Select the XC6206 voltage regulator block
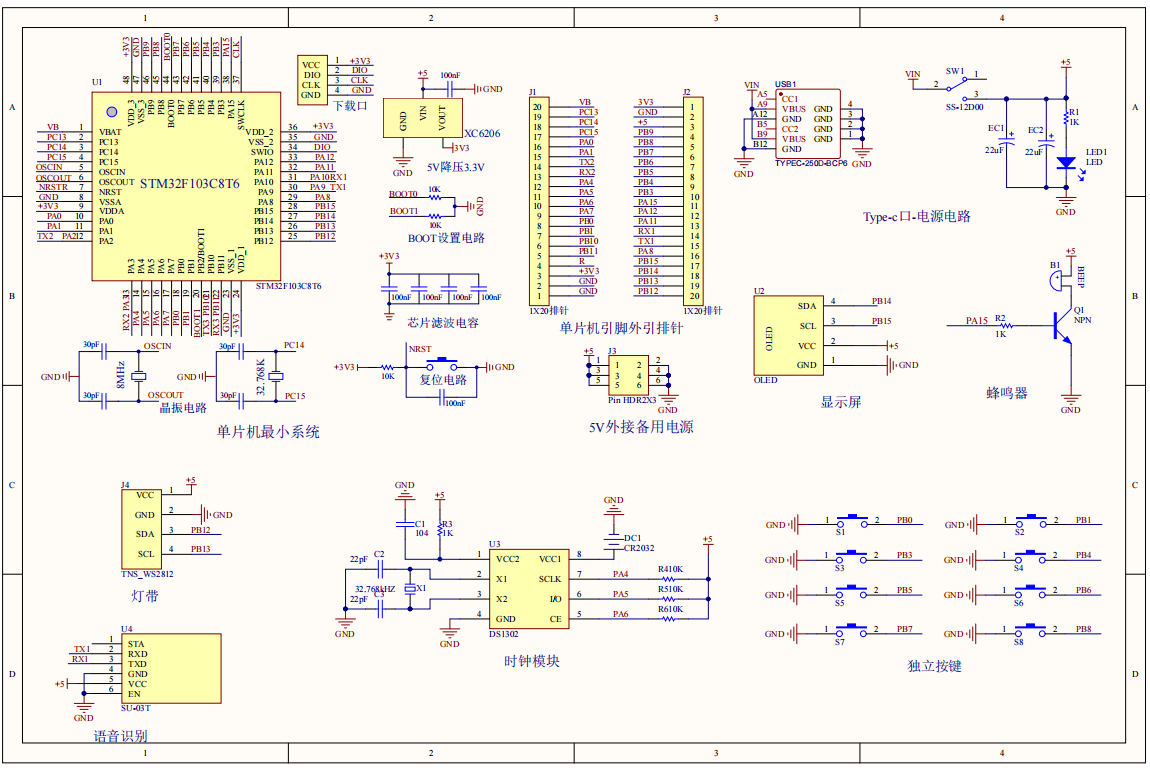The width and height of the screenshot is (1150, 768). point(422,119)
